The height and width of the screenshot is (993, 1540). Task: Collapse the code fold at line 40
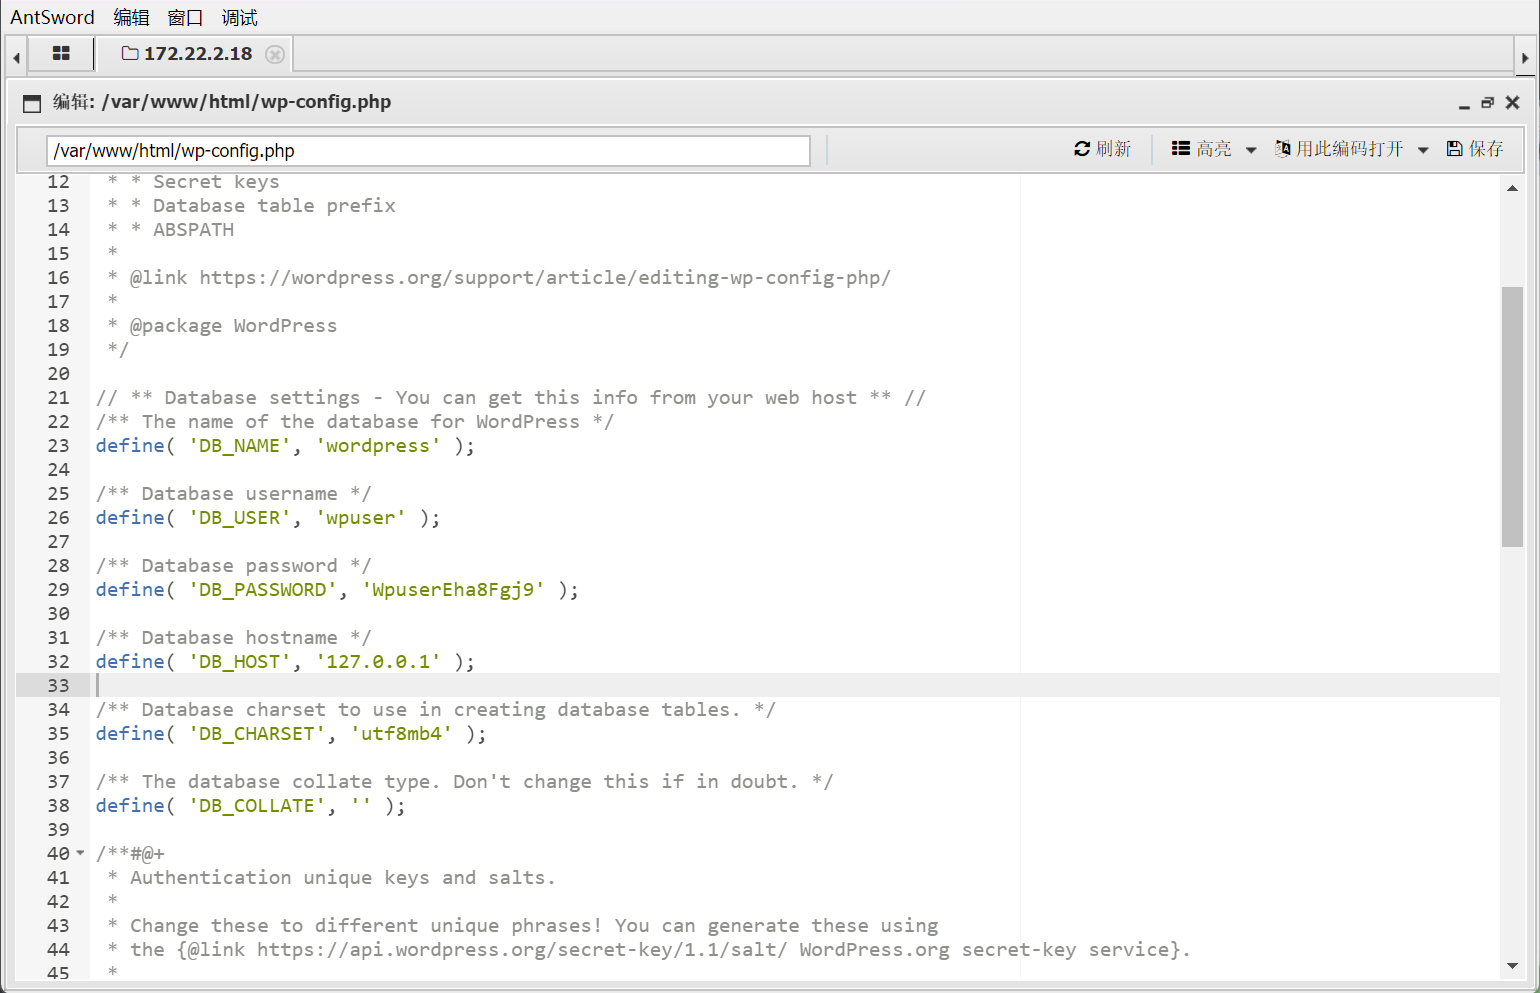81,853
